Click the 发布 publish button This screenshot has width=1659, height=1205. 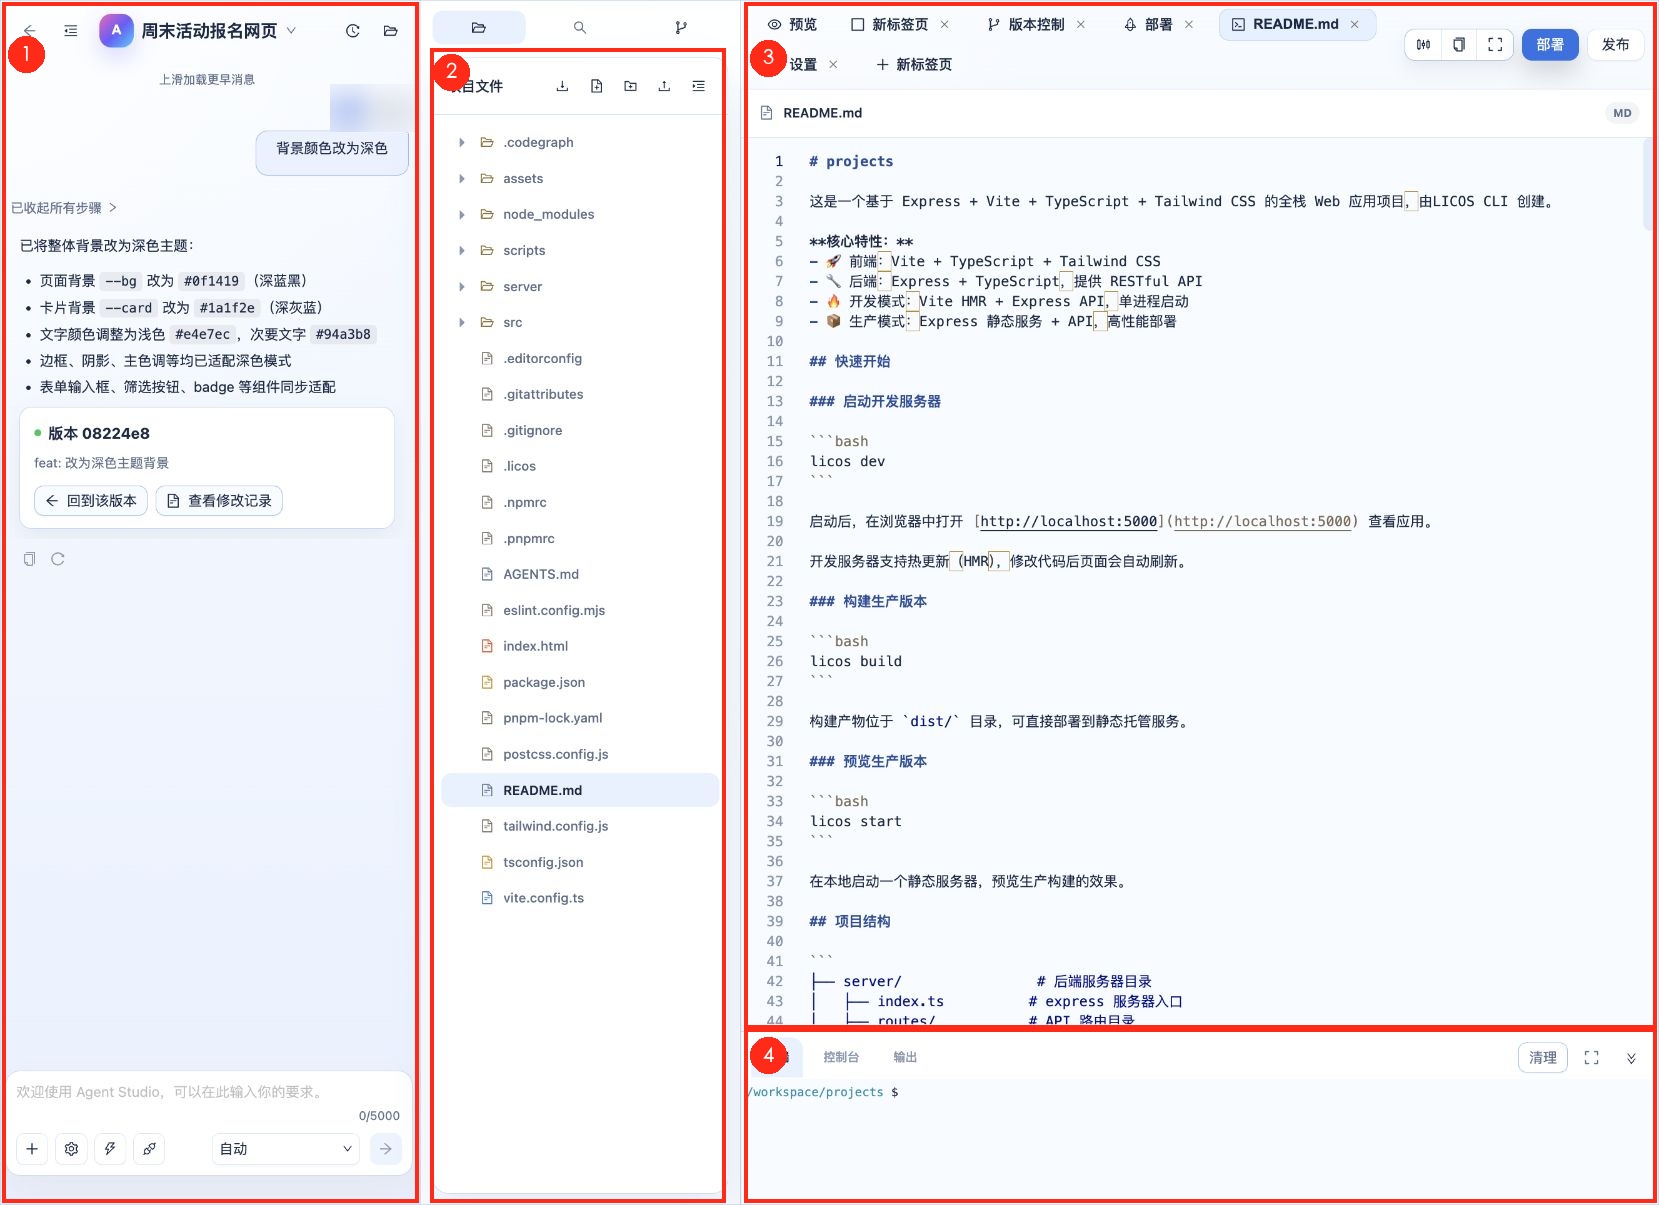1615,44
